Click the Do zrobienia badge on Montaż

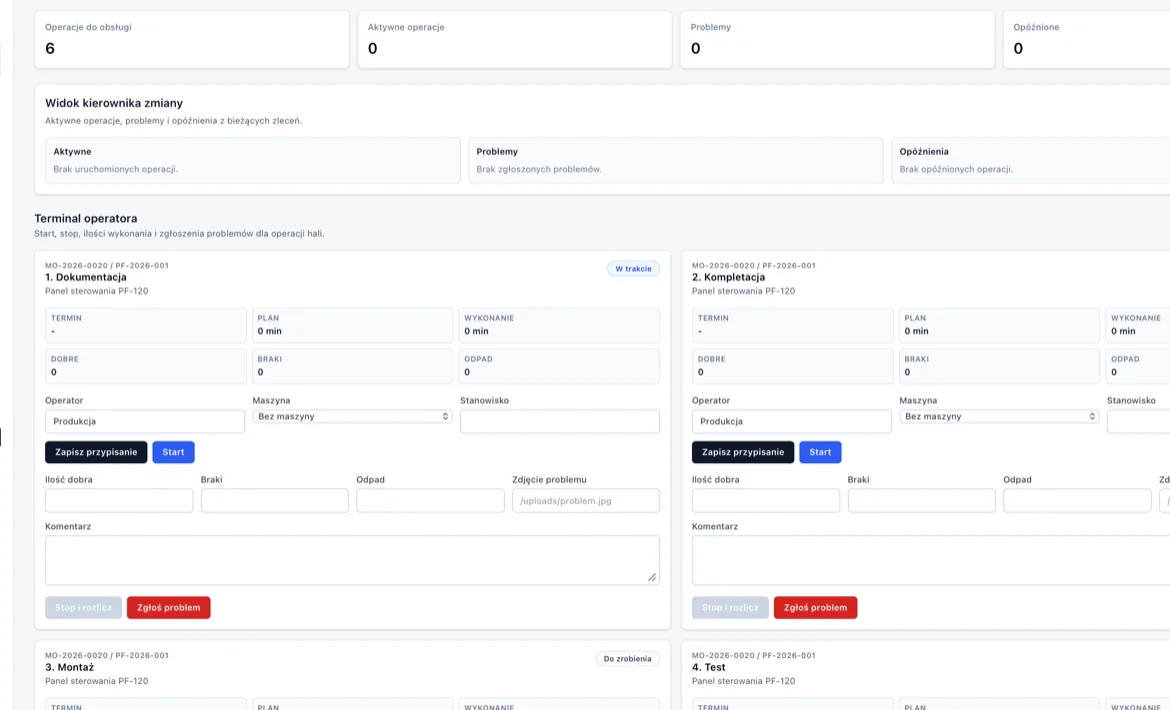pyautogui.click(x=628, y=659)
